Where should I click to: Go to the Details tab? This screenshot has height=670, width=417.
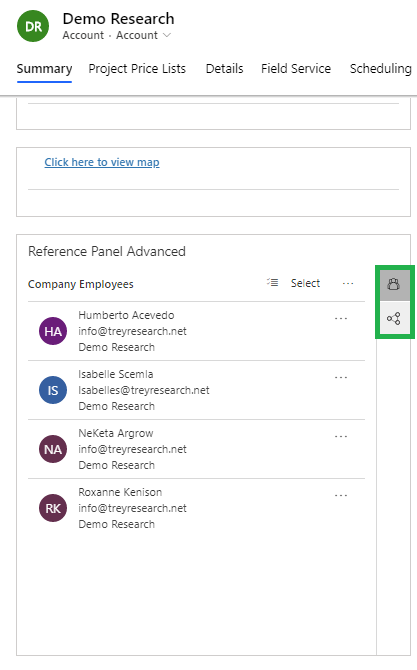pos(225,69)
